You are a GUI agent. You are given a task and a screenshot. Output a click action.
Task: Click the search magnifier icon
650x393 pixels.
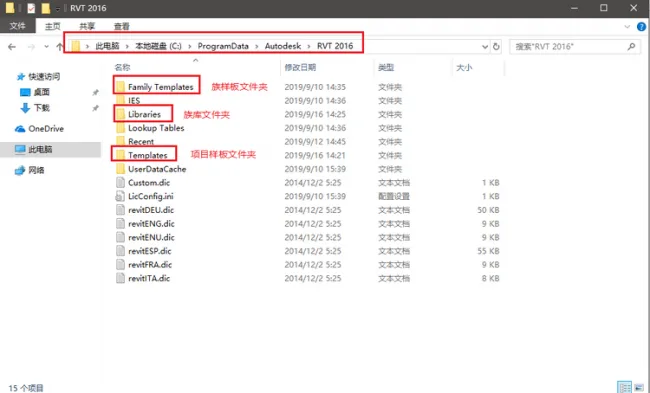click(631, 46)
